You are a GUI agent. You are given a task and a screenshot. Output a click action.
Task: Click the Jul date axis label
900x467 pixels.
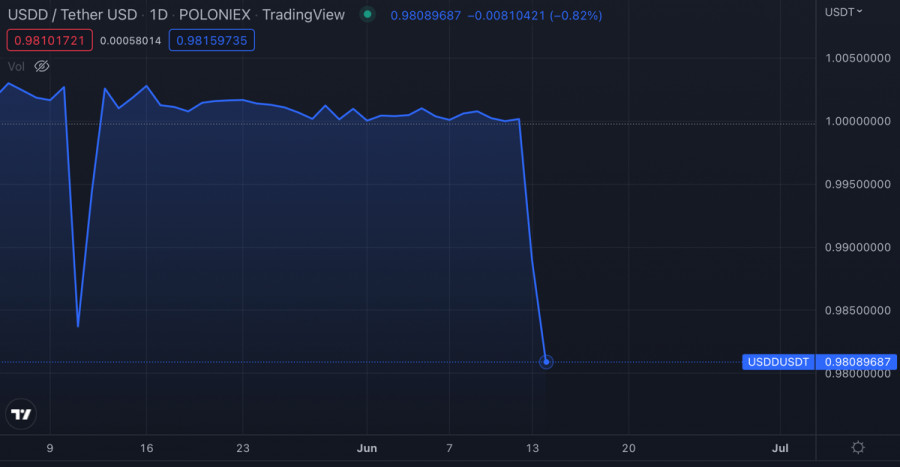click(x=779, y=448)
